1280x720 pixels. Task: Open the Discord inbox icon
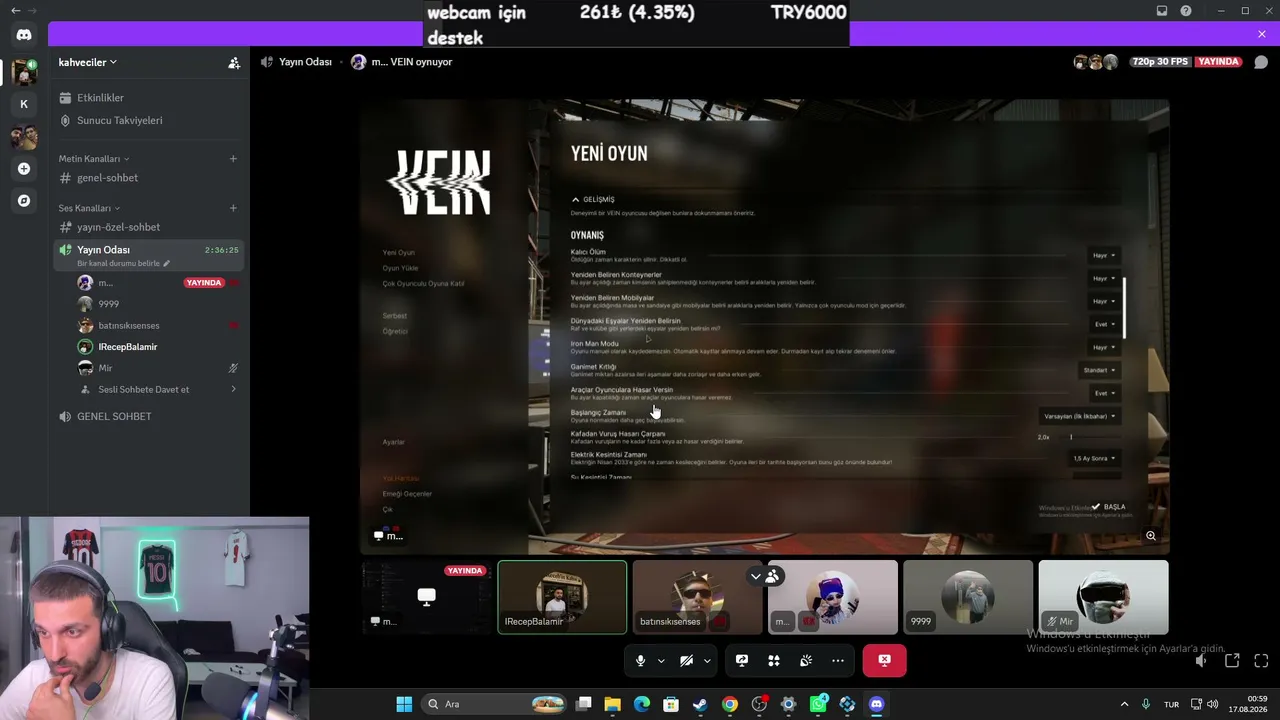tap(1162, 11)
